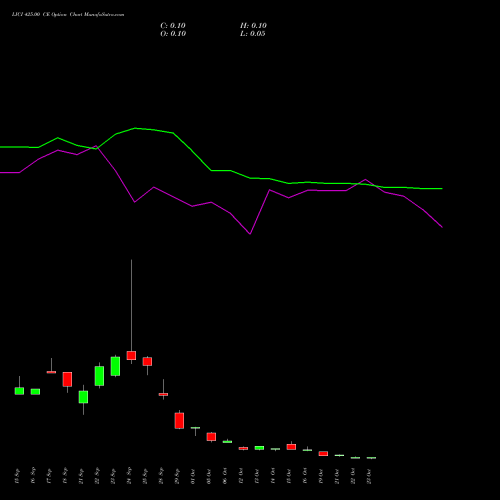
Task: Select the tall green candle above 23 Sep
Action: click(115, 366)
